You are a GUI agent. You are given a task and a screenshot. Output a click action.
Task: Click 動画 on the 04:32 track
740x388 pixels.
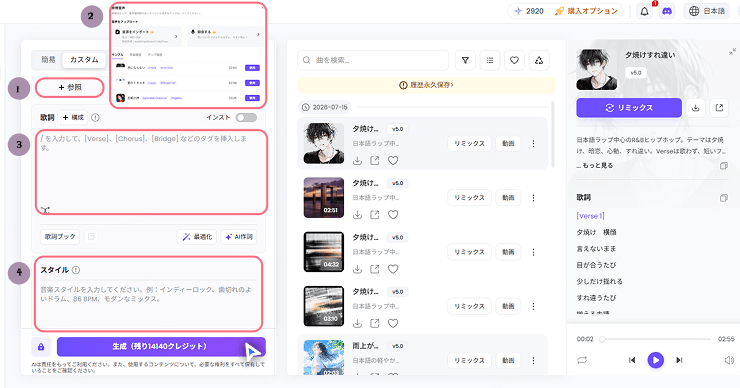tap(508, 252)
